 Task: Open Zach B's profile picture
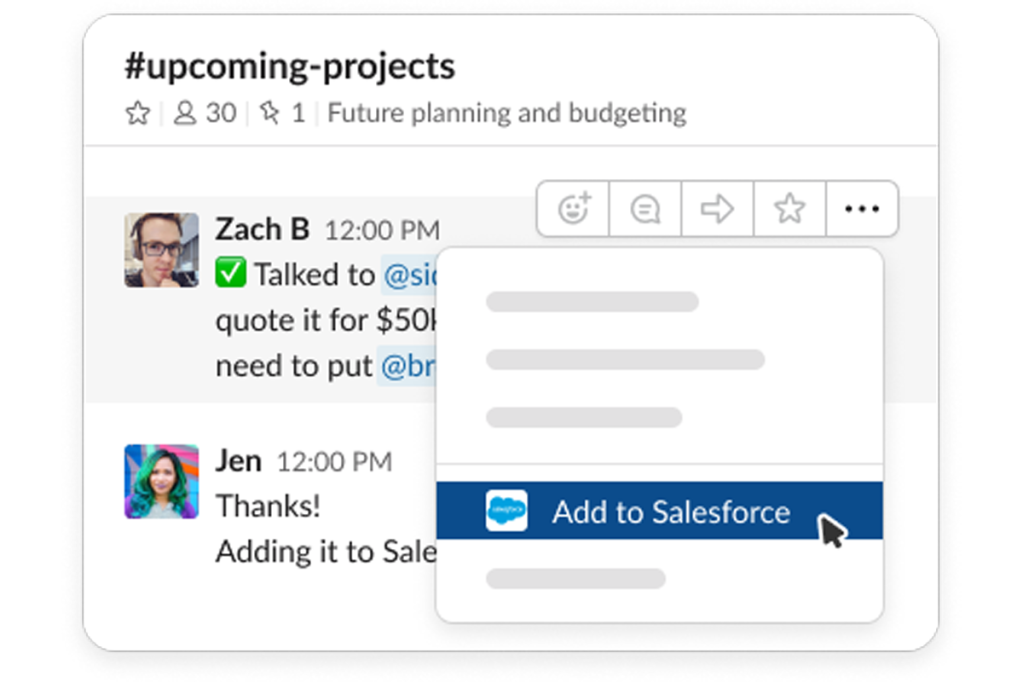(162, 250)
